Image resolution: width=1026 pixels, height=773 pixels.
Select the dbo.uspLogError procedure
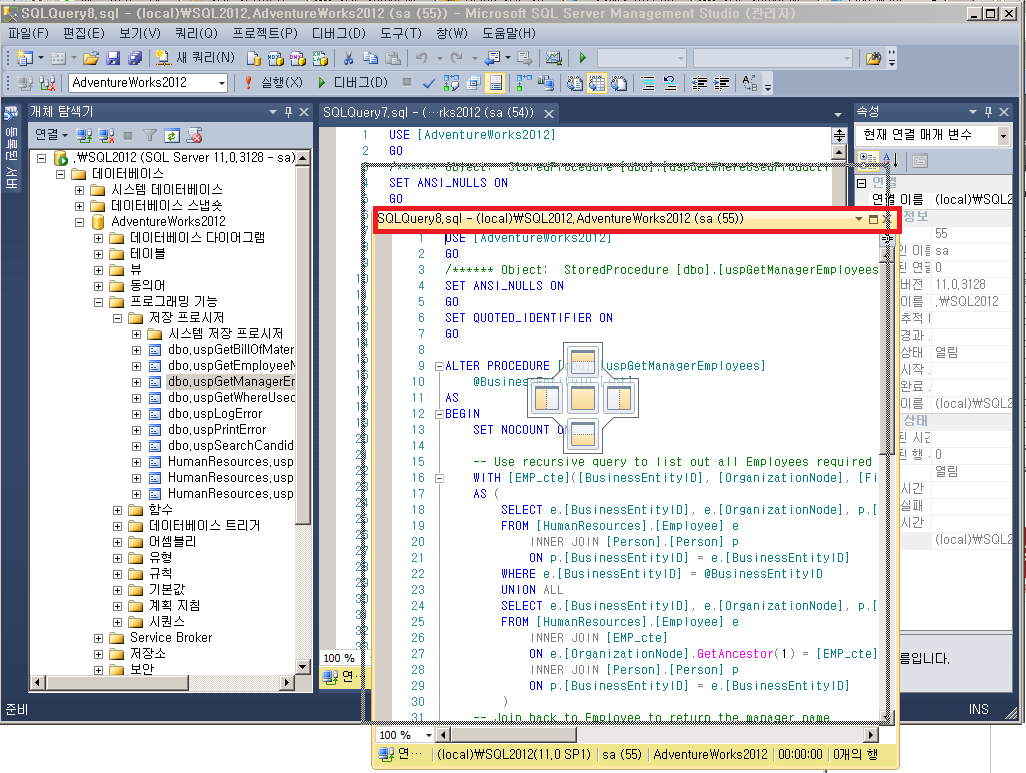[215, 414]
